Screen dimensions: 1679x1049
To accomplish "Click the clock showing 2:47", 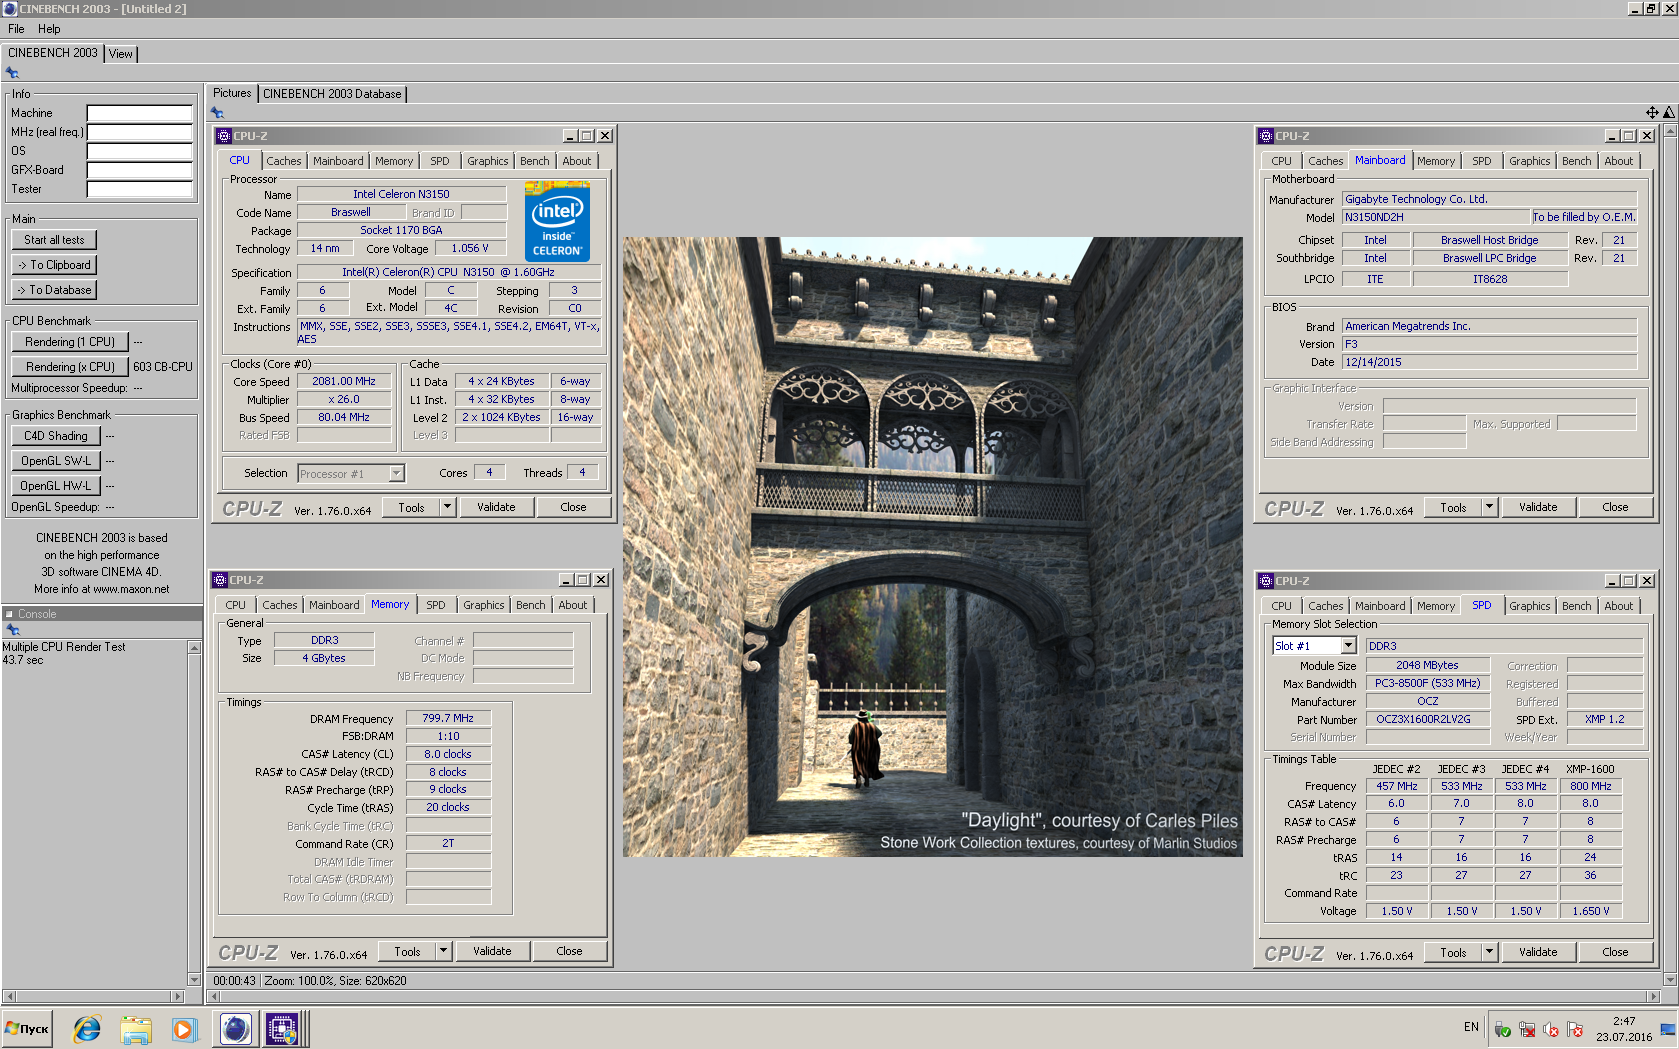I will click(x=1624, y=1021).
